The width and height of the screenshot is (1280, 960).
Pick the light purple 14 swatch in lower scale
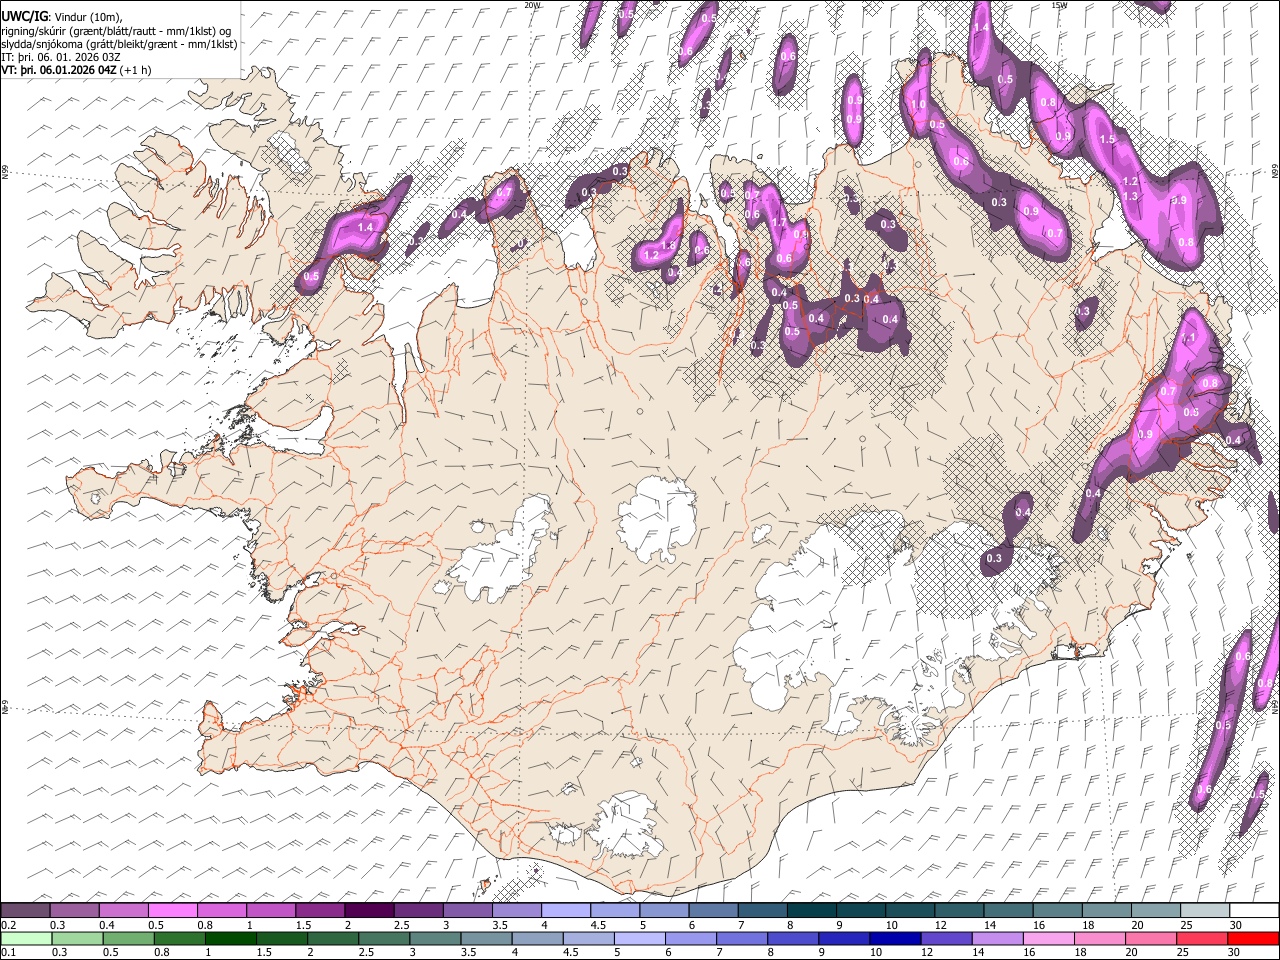(x=996, y=938)
